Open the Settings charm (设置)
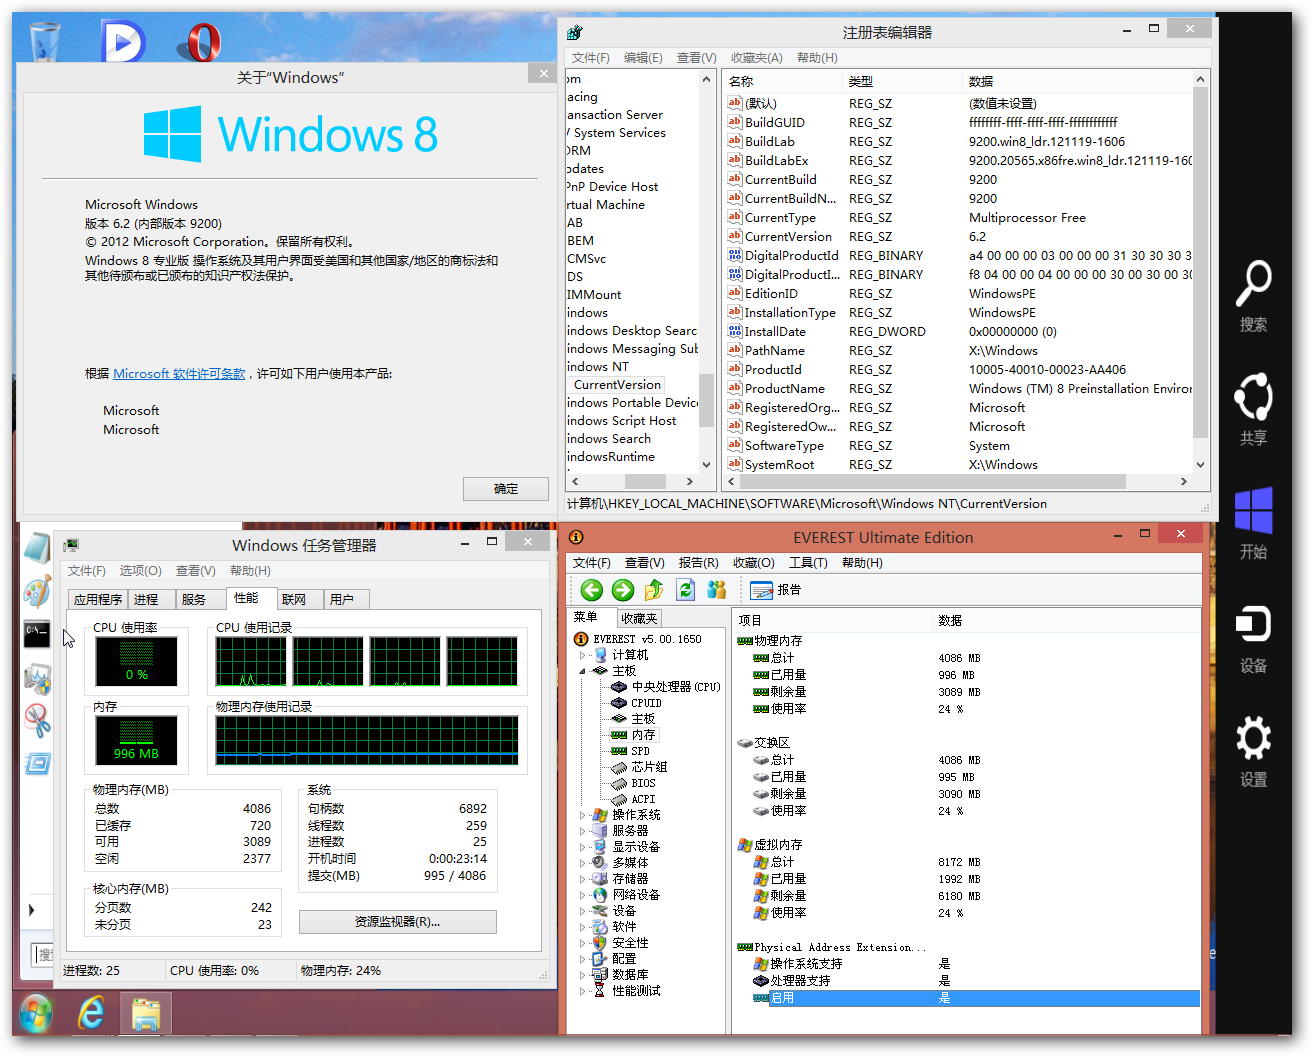The height and width of the screenshot is (1056, 1312). point(1253,751)
